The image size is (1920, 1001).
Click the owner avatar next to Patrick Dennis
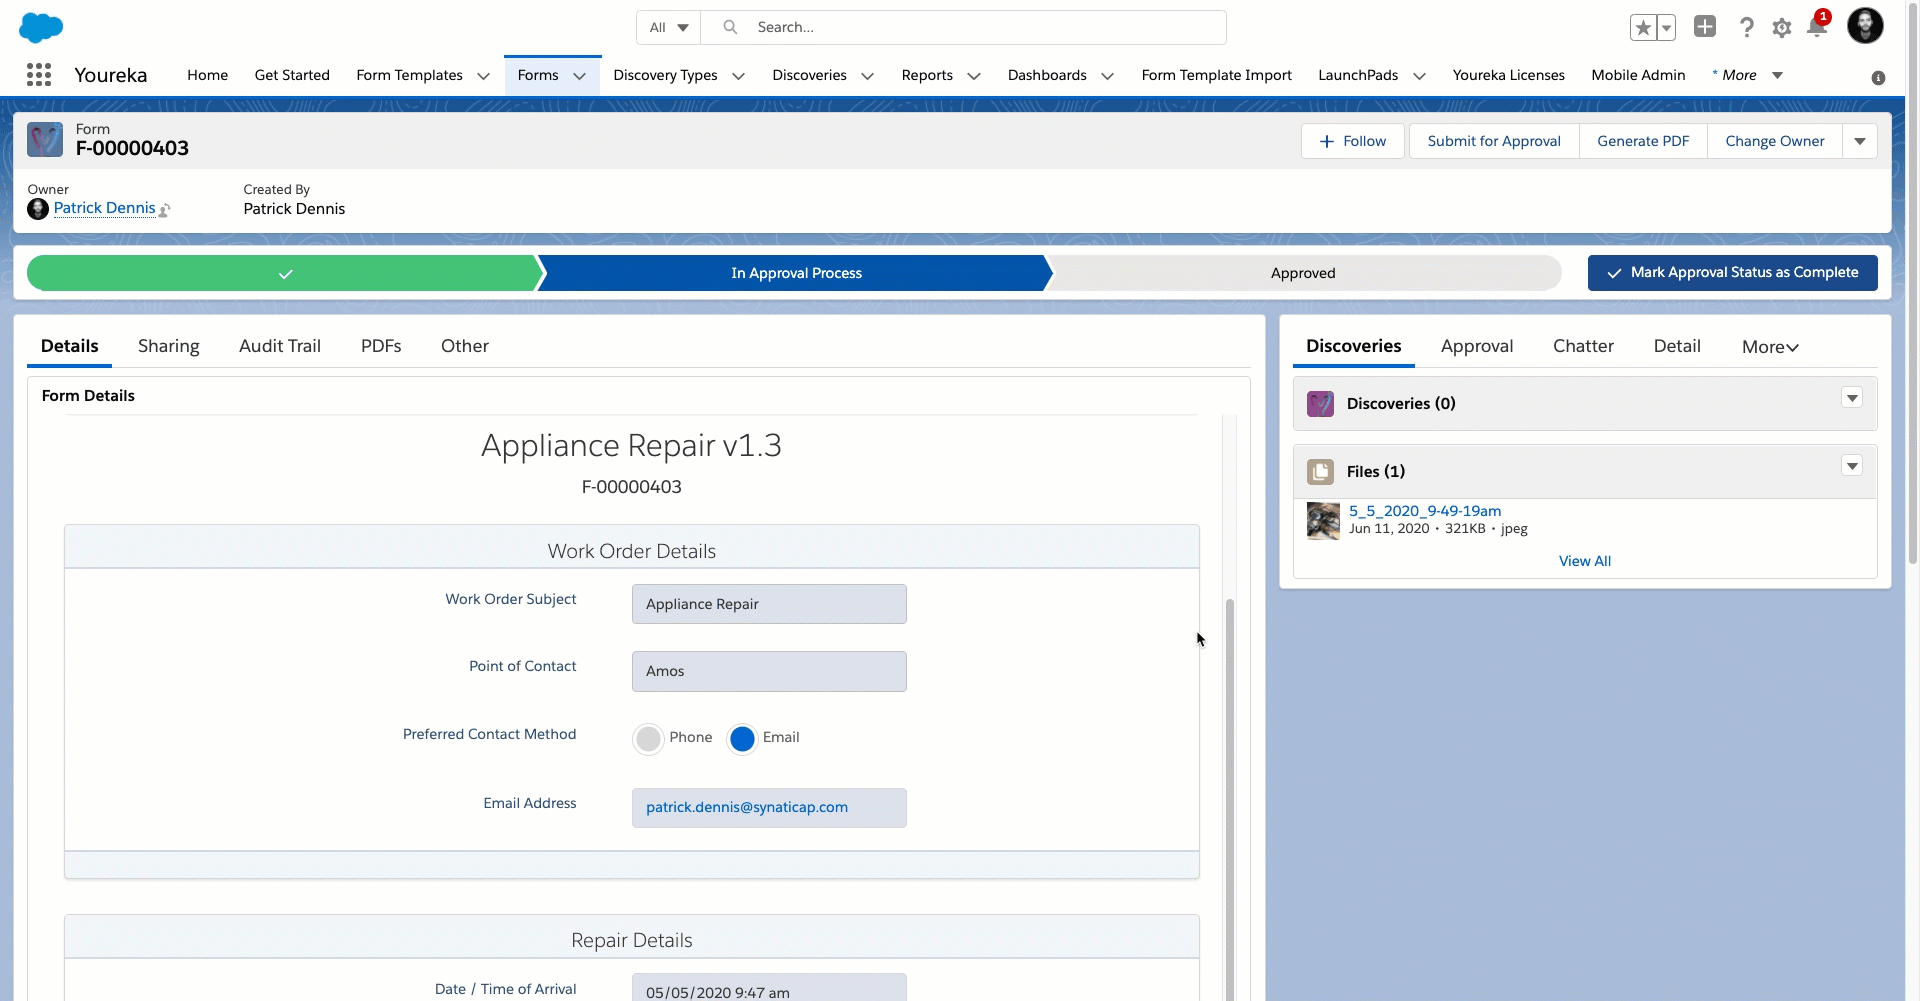pyautogui.click(x=38, y=209)
